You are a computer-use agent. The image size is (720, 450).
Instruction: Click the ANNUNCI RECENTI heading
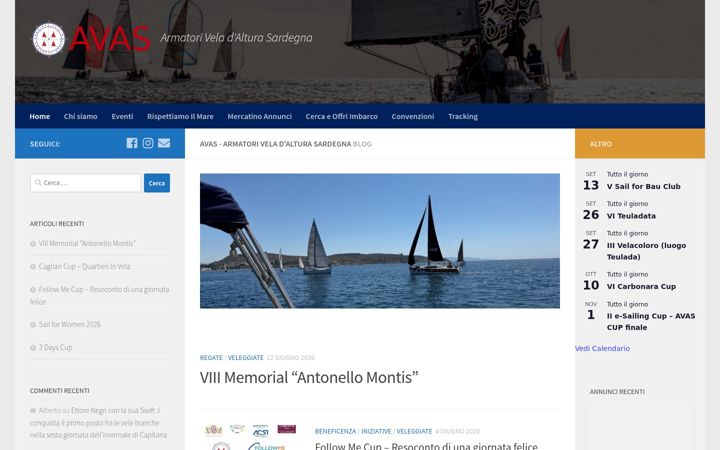click(617, 392)
